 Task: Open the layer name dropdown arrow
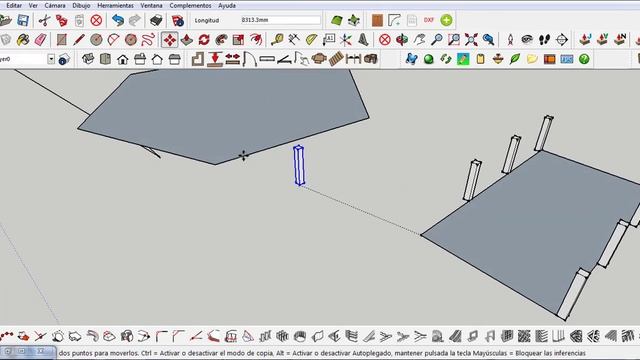coord(51,59)
